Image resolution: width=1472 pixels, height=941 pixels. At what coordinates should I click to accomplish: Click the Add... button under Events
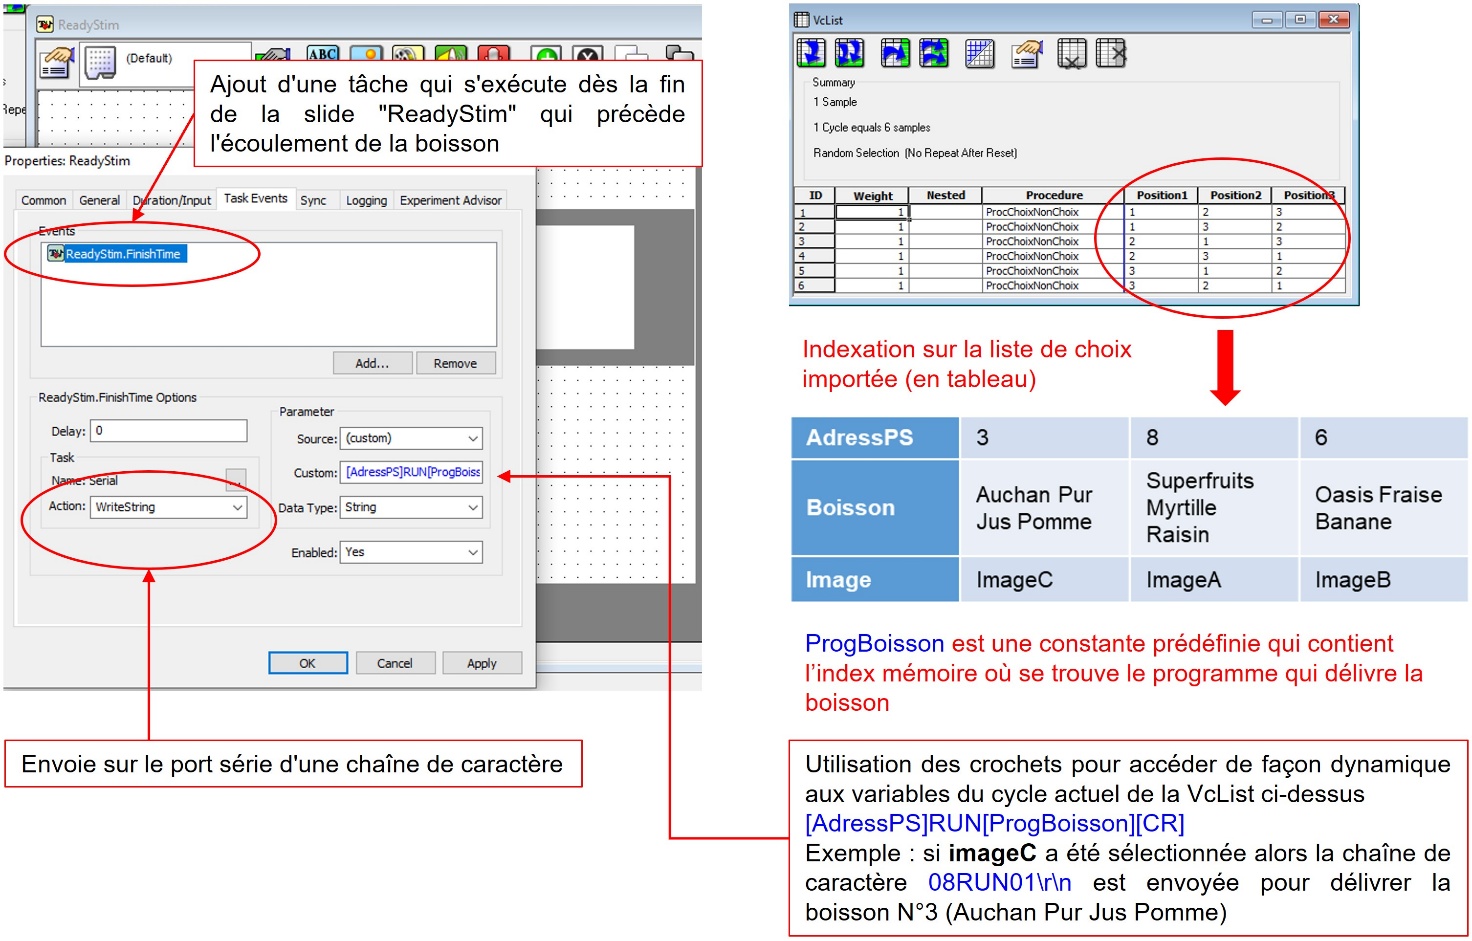click(x=372, y=363)
